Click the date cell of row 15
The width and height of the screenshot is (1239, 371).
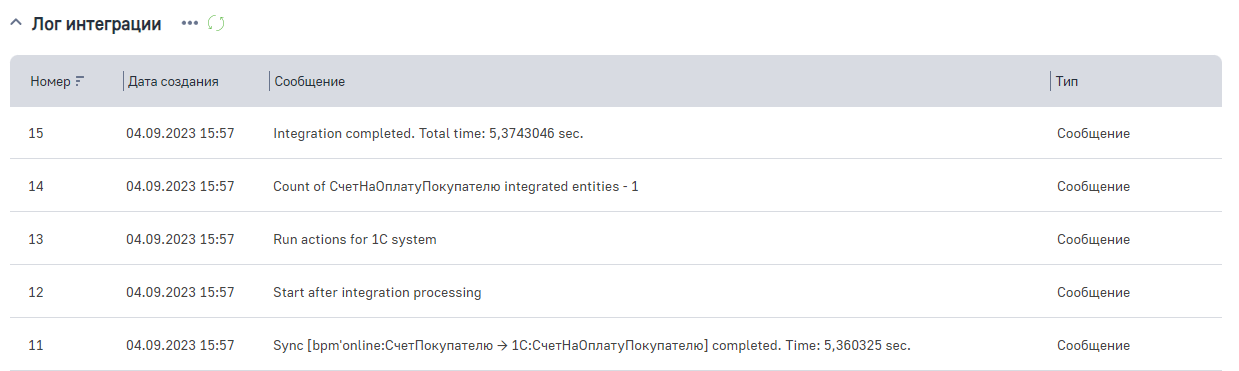click(x=180, y=133)
